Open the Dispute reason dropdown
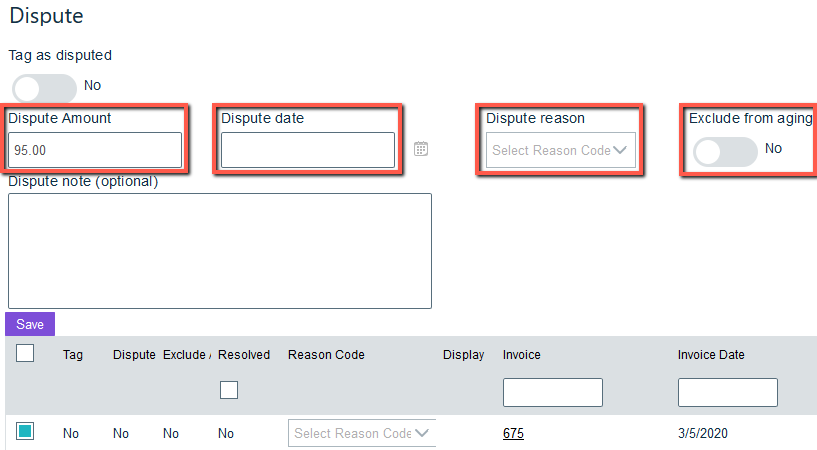Viewport: 817px width, 450px height. 560,151
